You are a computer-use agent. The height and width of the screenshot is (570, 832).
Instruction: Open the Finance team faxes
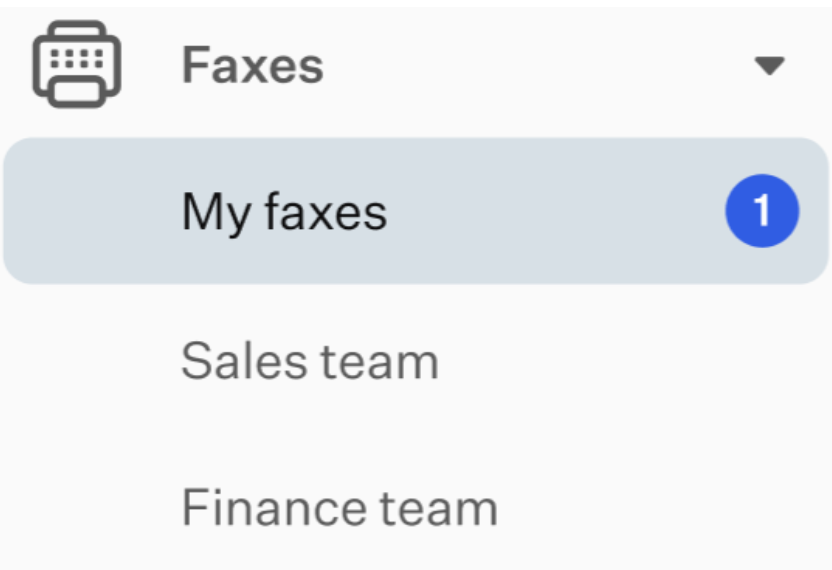tap(340, 507)
